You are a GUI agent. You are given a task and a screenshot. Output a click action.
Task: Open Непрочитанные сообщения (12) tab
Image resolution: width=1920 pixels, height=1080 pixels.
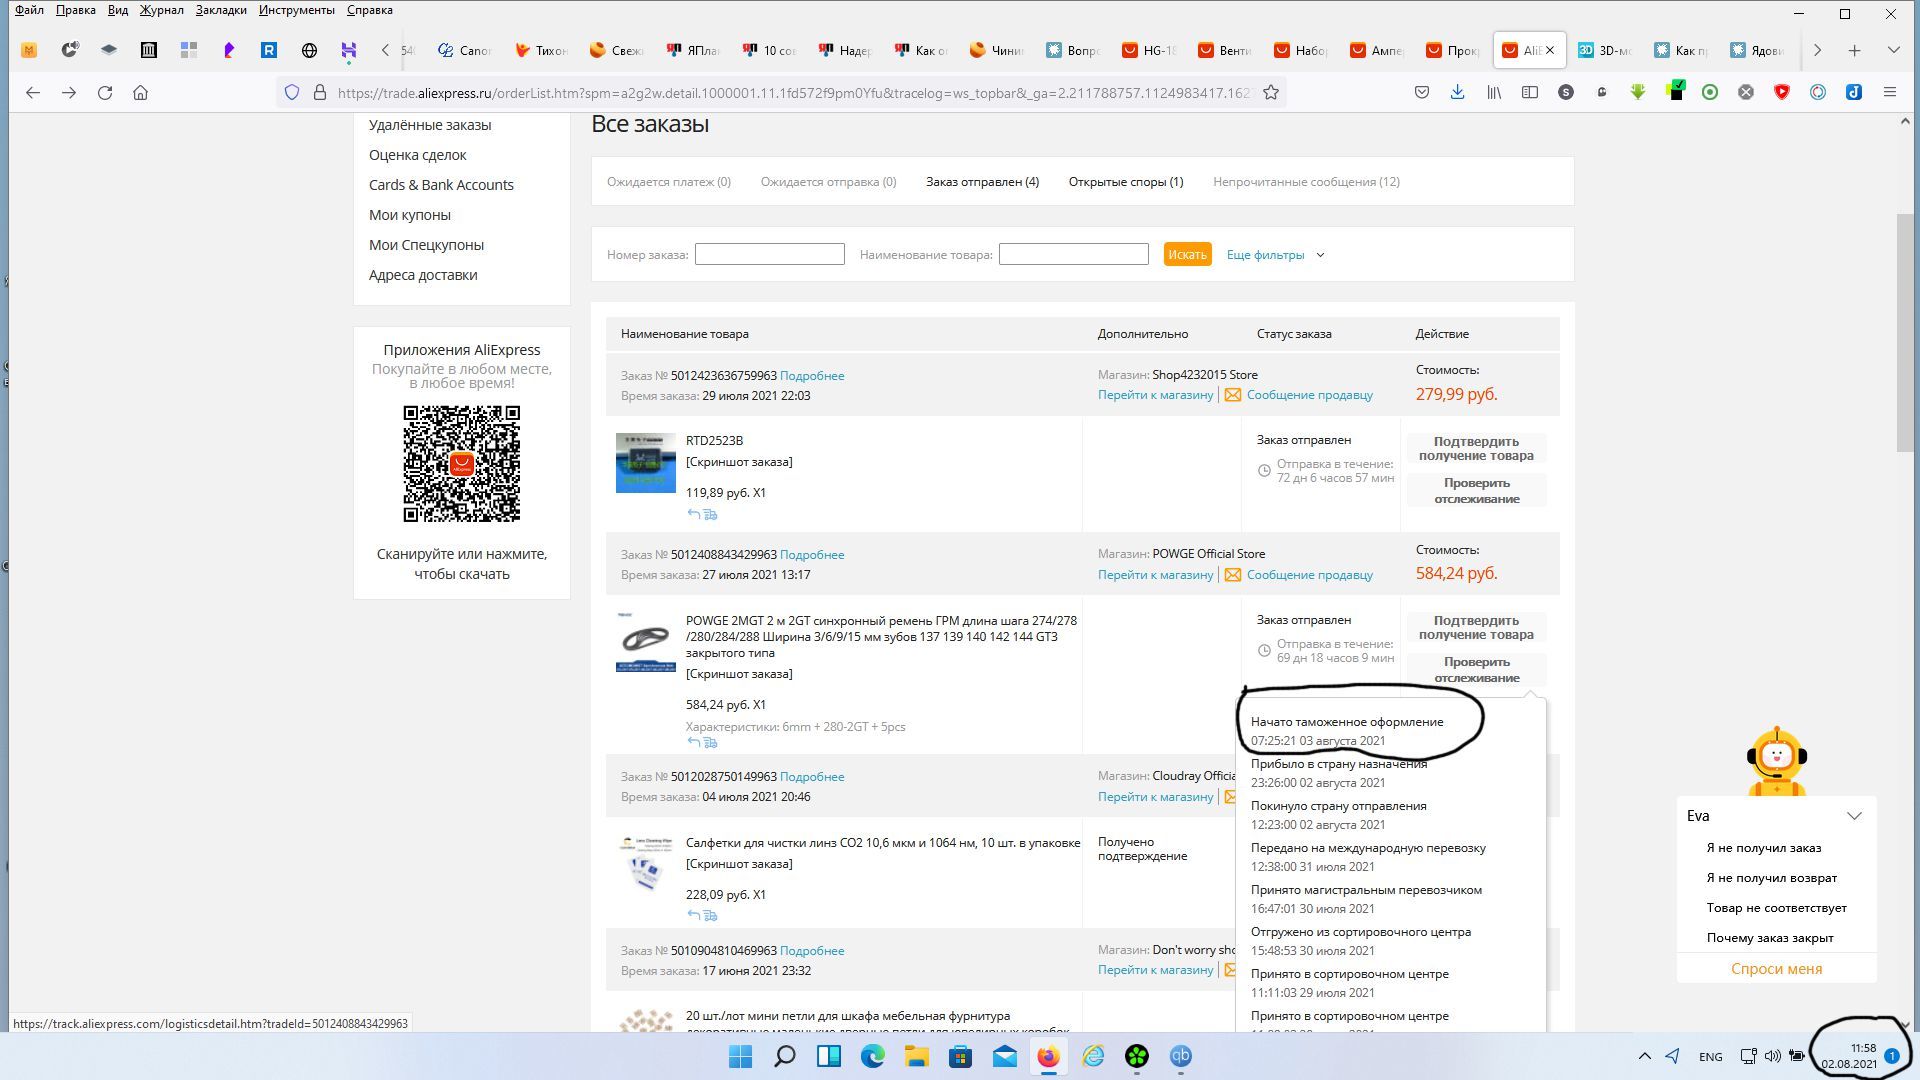[1306, 182]
